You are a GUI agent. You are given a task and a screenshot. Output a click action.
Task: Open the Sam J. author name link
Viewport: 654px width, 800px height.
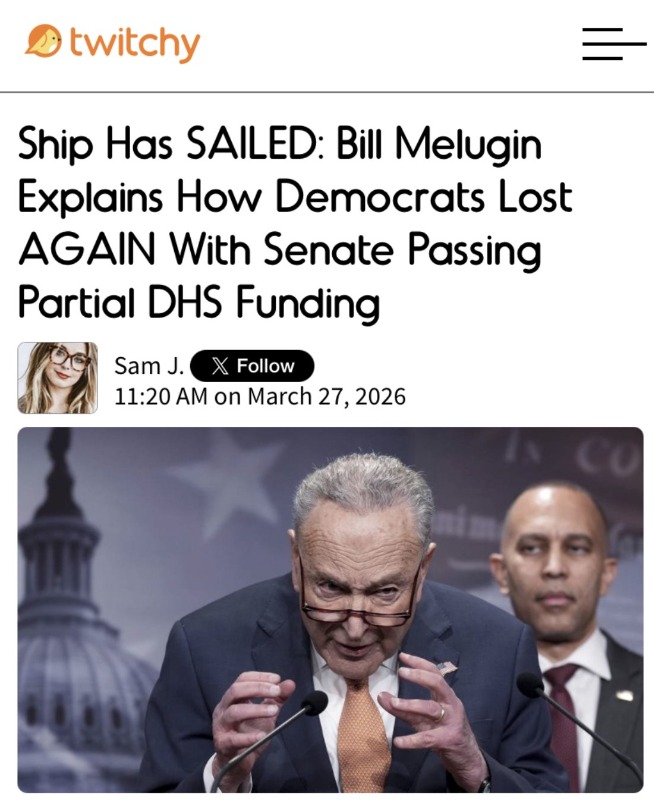149,365
